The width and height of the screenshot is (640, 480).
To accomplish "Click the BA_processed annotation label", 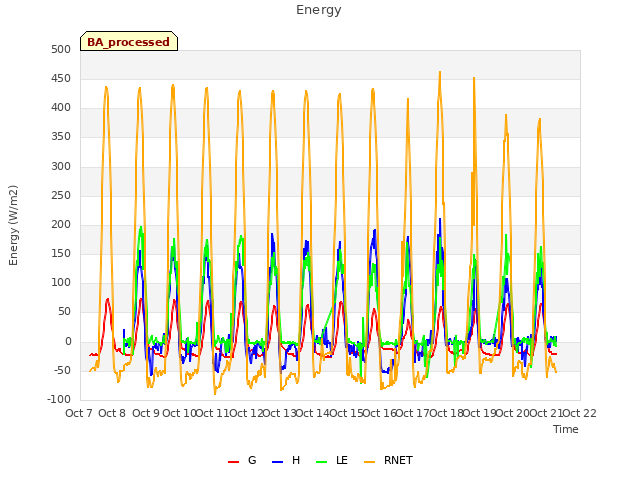I will click(x=129, y=42).
